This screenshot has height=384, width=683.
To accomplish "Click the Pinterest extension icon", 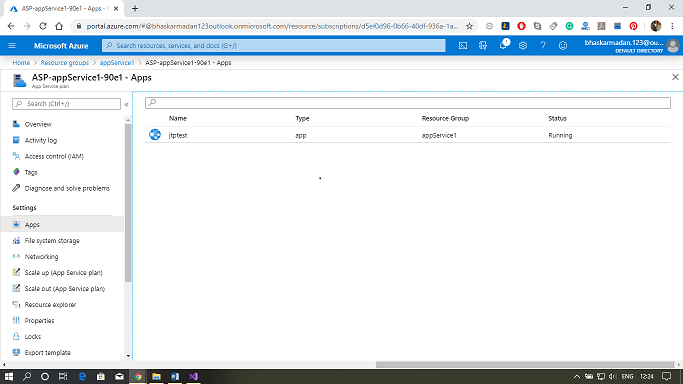I will pyautogui.click(x=633, y=26).
